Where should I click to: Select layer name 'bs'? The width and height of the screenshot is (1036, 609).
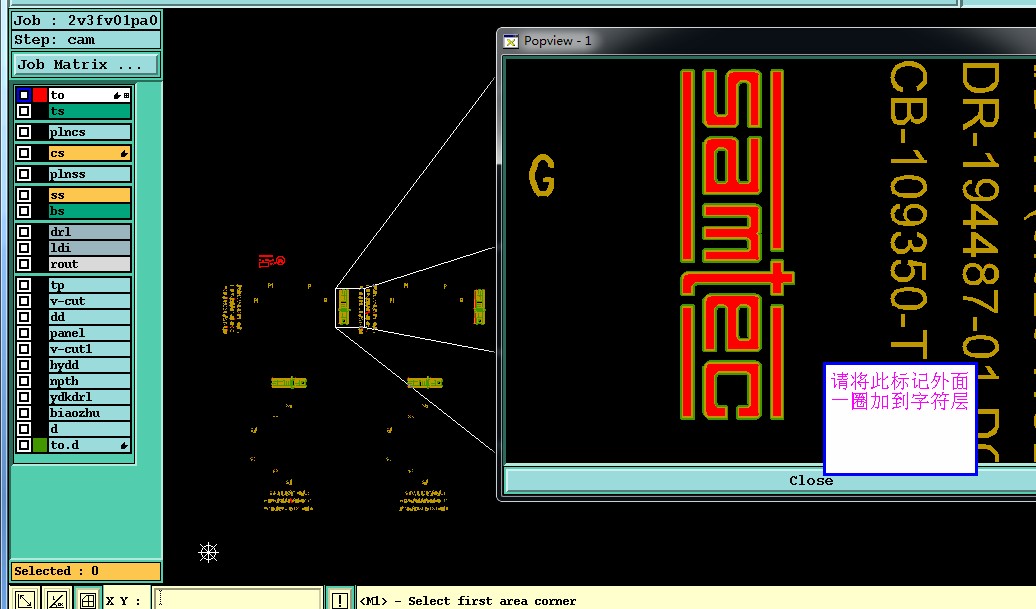(x=89, y=211)
